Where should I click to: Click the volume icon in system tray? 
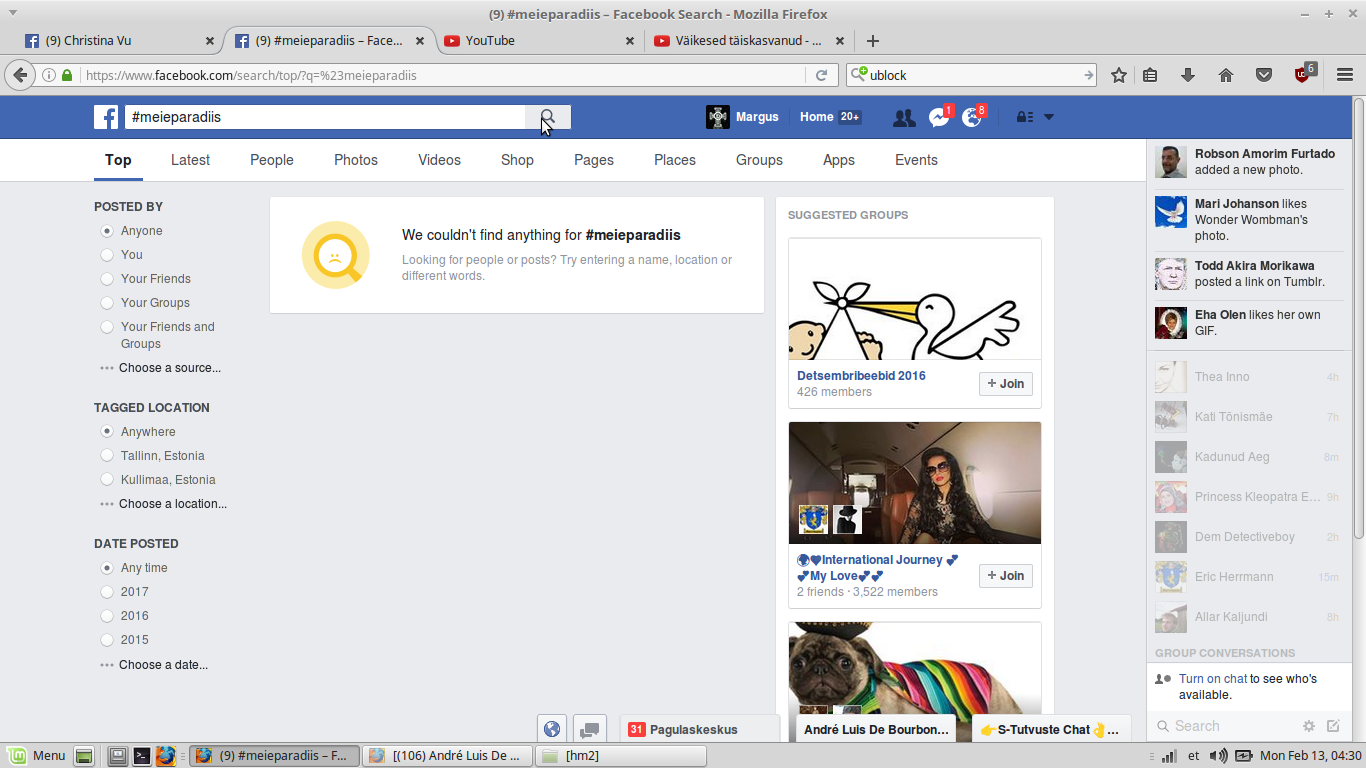(x=1218, y=755)
